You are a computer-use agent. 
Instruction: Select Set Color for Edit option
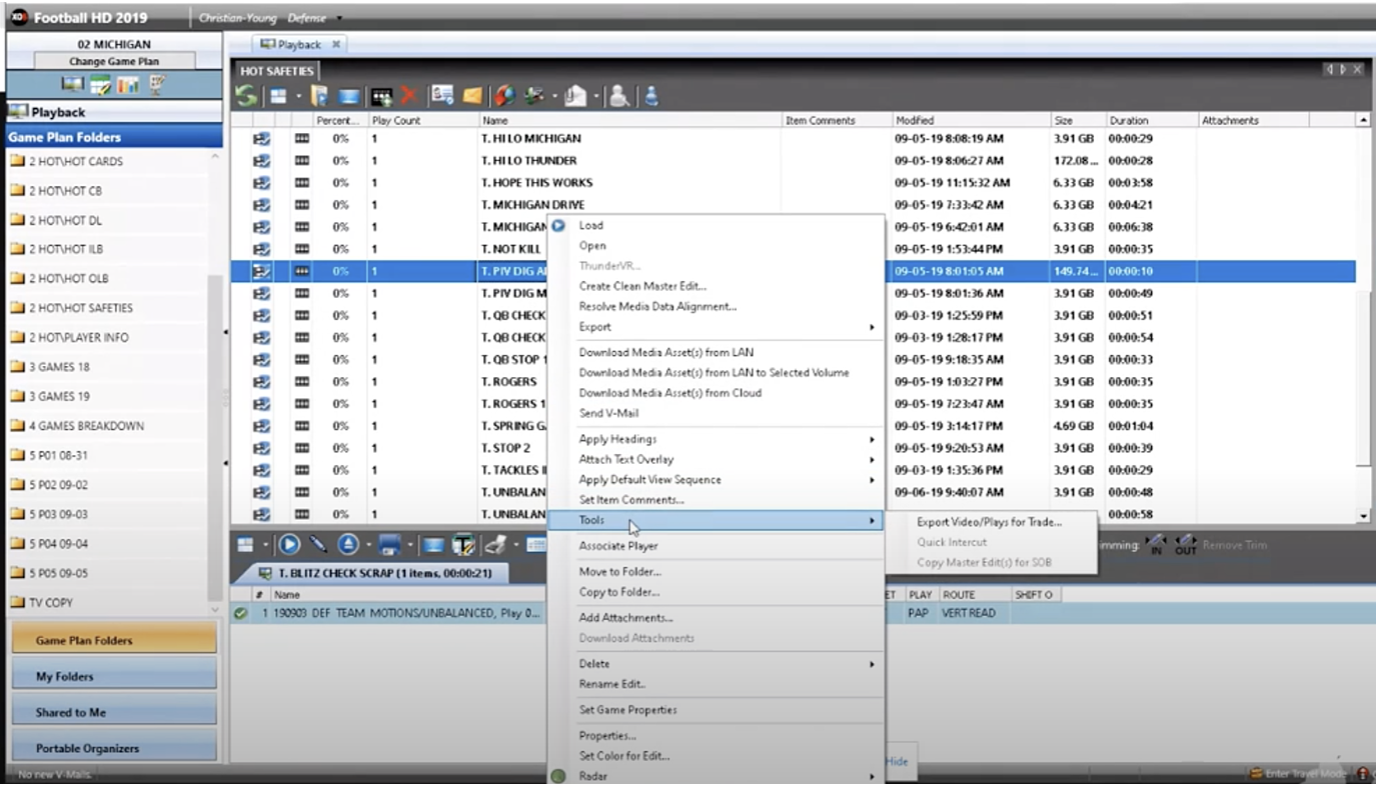[624, 756]
